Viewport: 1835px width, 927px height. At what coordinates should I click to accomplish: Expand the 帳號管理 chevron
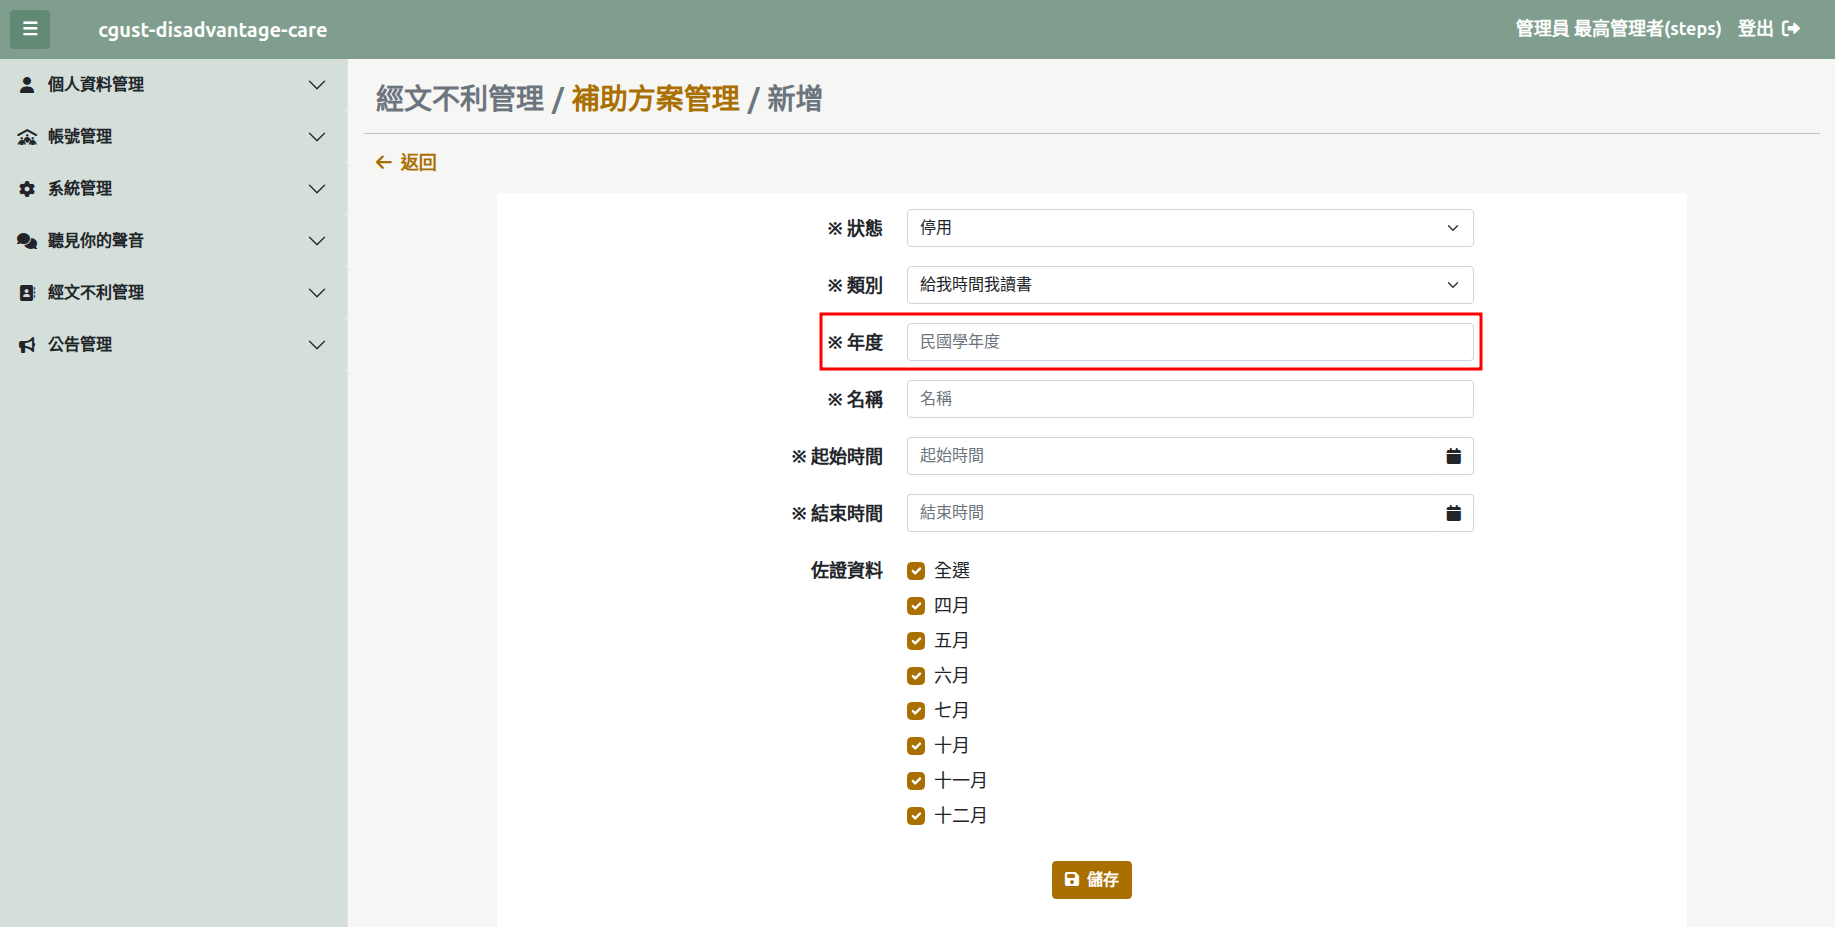click(317, 137)
